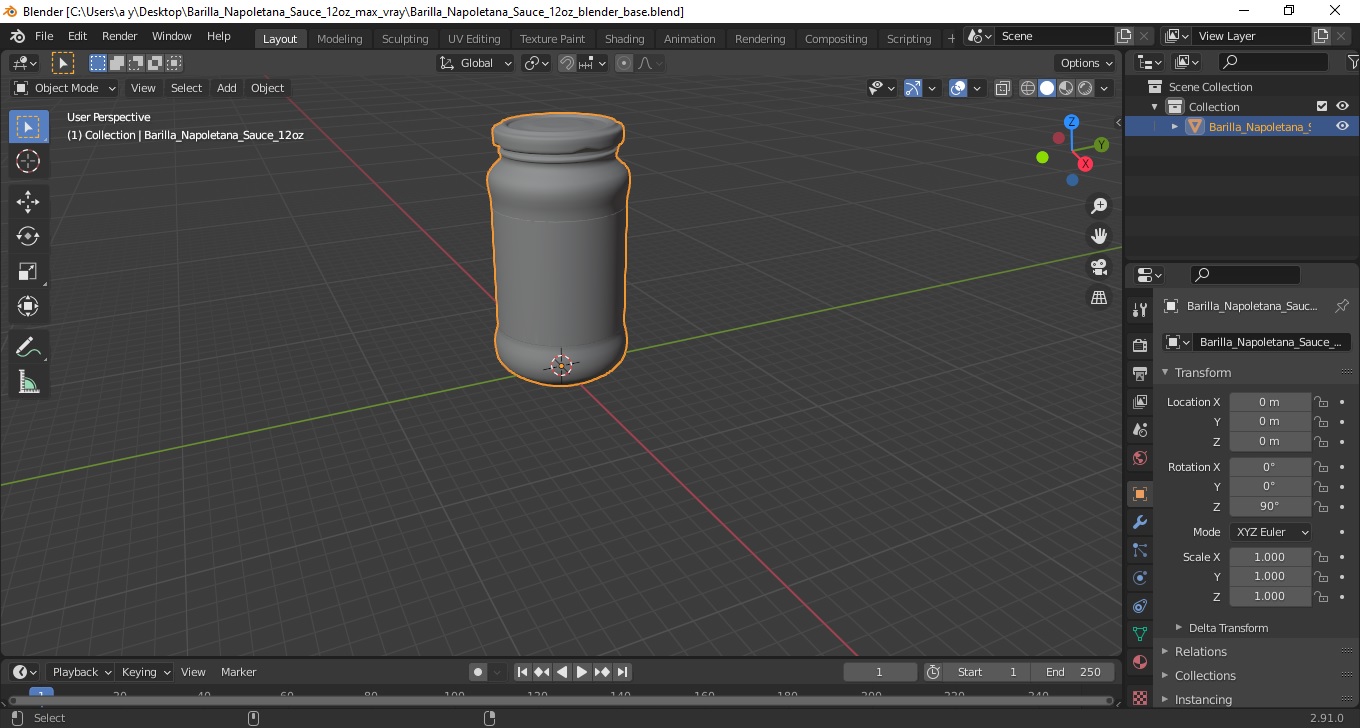The width and height of the screenshot is (1360, 728).
Task: Choose the Rotate tool
Action: click(28, 236)
